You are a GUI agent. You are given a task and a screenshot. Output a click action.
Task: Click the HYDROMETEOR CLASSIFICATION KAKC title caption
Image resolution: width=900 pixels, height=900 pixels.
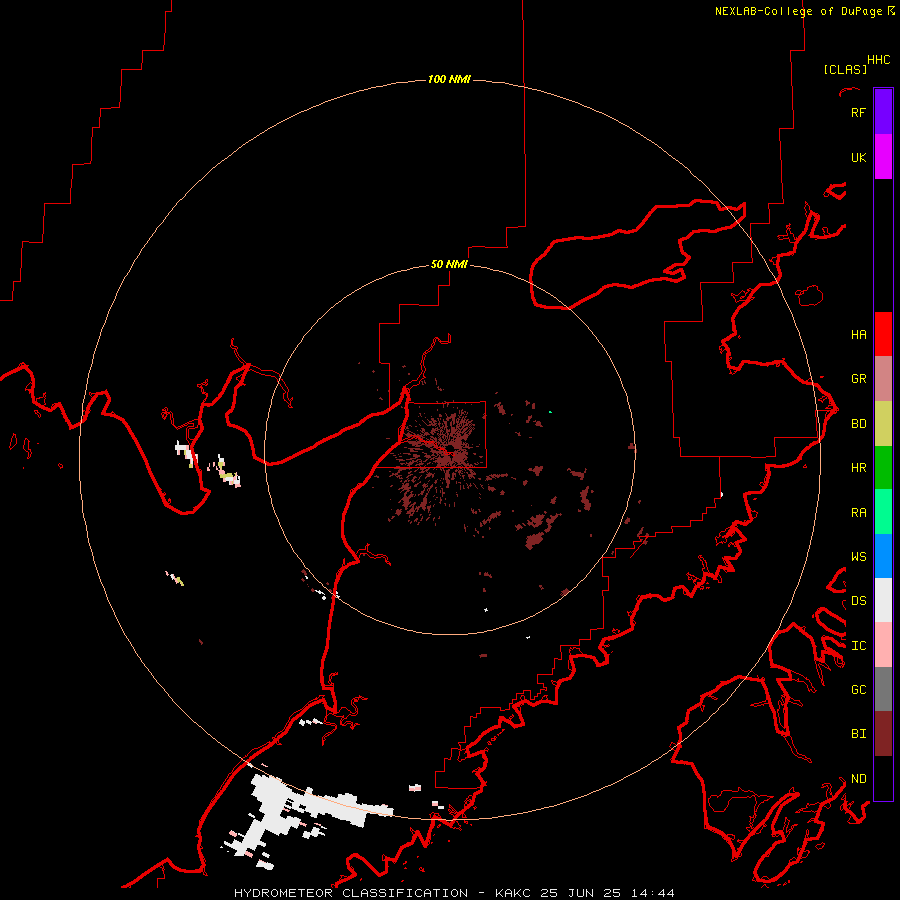[x=454, y=893]
